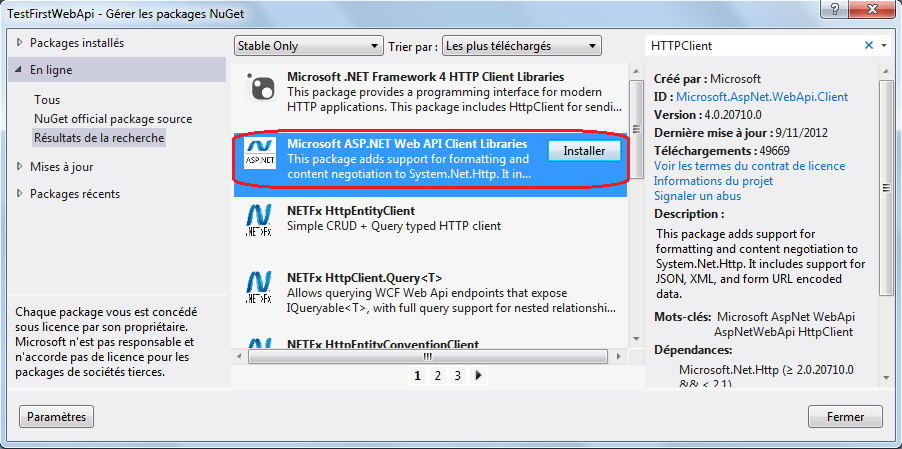This screenshot has height=449, width=902.
Task: Close the NuGet package manager window
Action: point(870,9)
